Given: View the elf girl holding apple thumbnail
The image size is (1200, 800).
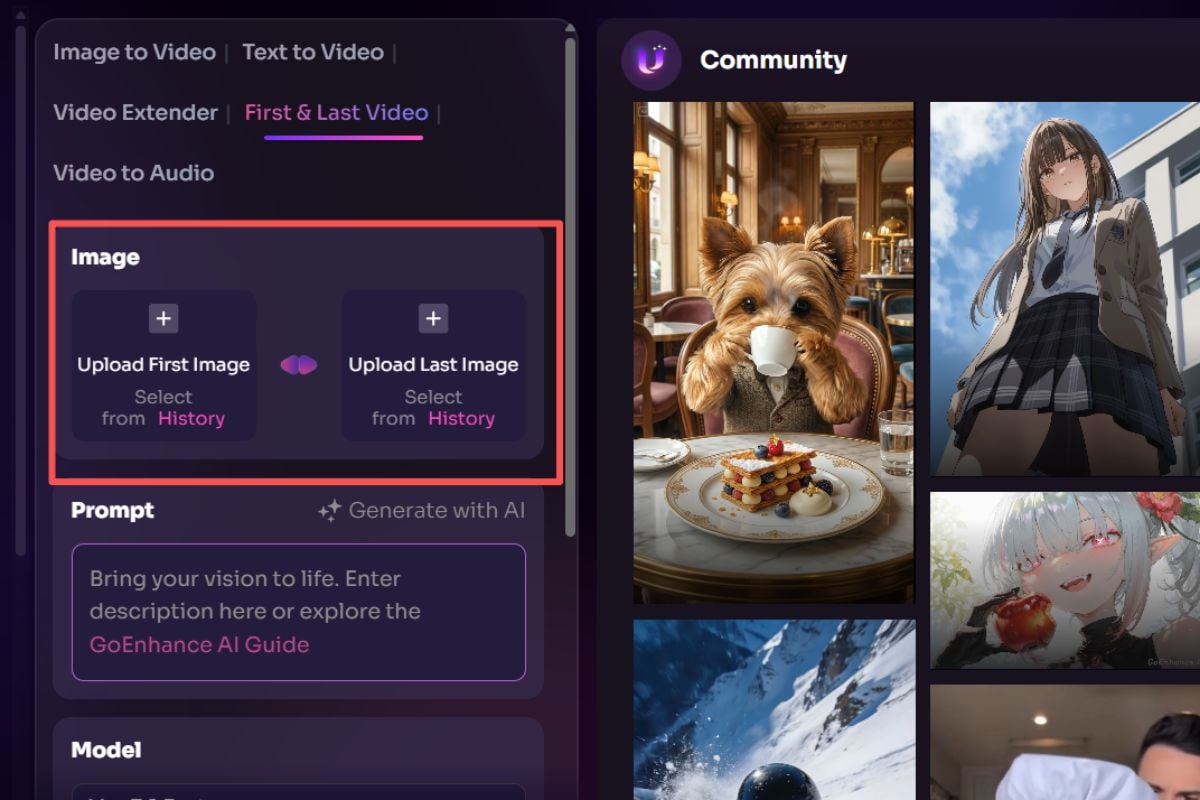Looking at the screenshot, I should 1064,580.
